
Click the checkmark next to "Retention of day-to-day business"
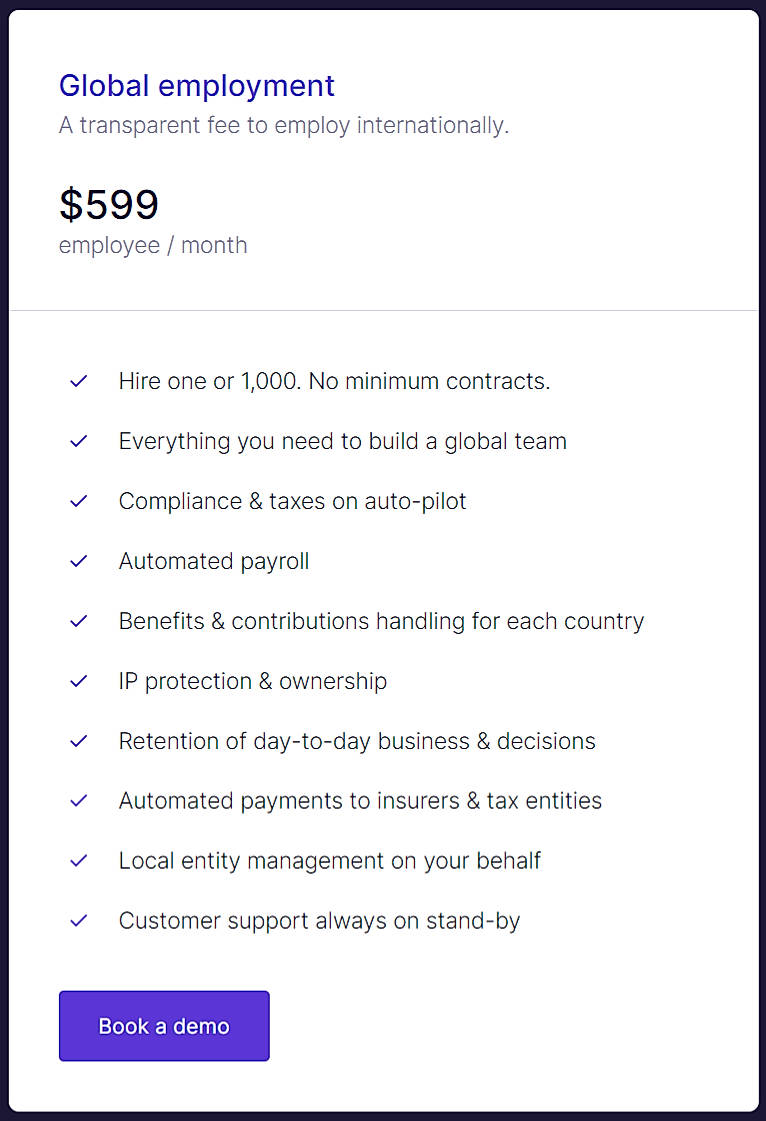click(x=78, y=741)
